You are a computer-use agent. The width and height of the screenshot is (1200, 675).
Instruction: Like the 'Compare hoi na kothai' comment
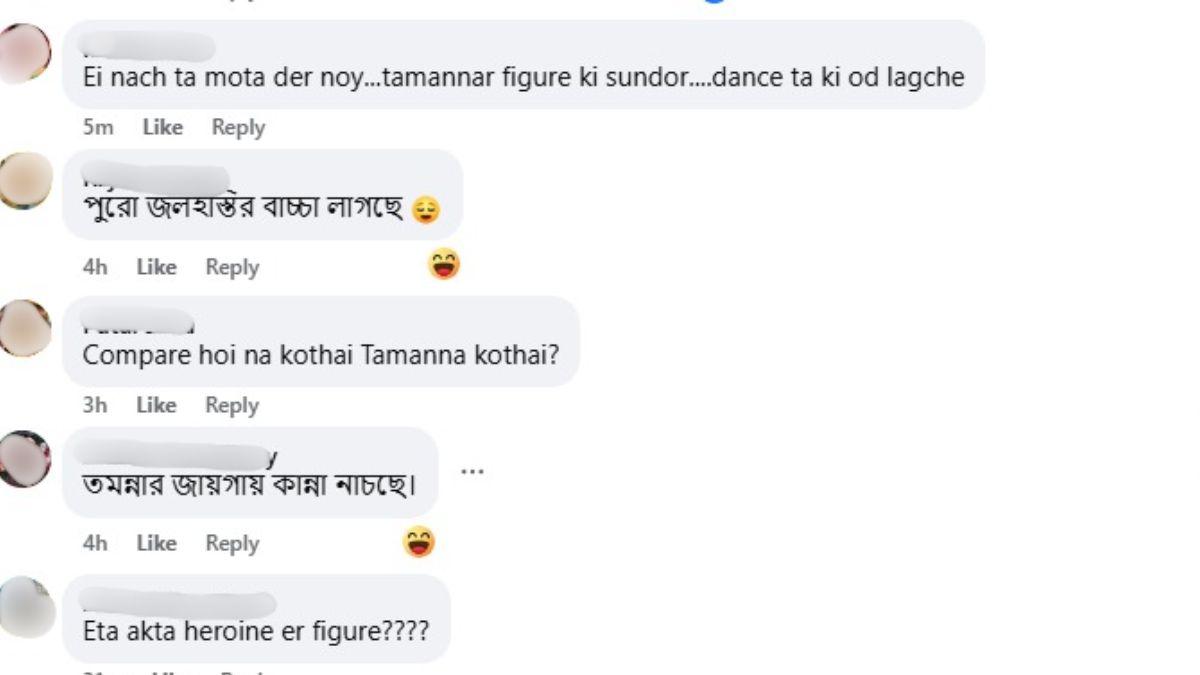pyautogui.click(x=156, y=405)
